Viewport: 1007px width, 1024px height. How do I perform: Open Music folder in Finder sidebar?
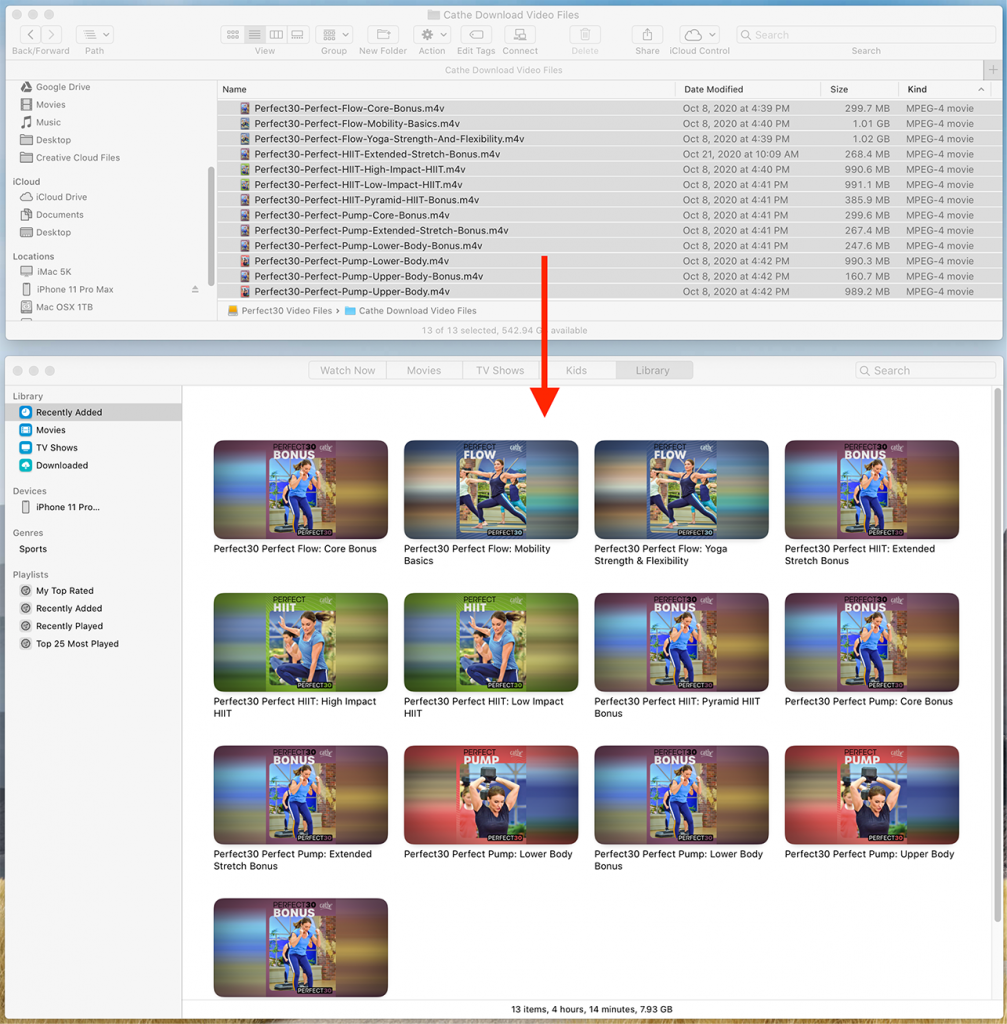pyautogui.click(x=48, y=122)
